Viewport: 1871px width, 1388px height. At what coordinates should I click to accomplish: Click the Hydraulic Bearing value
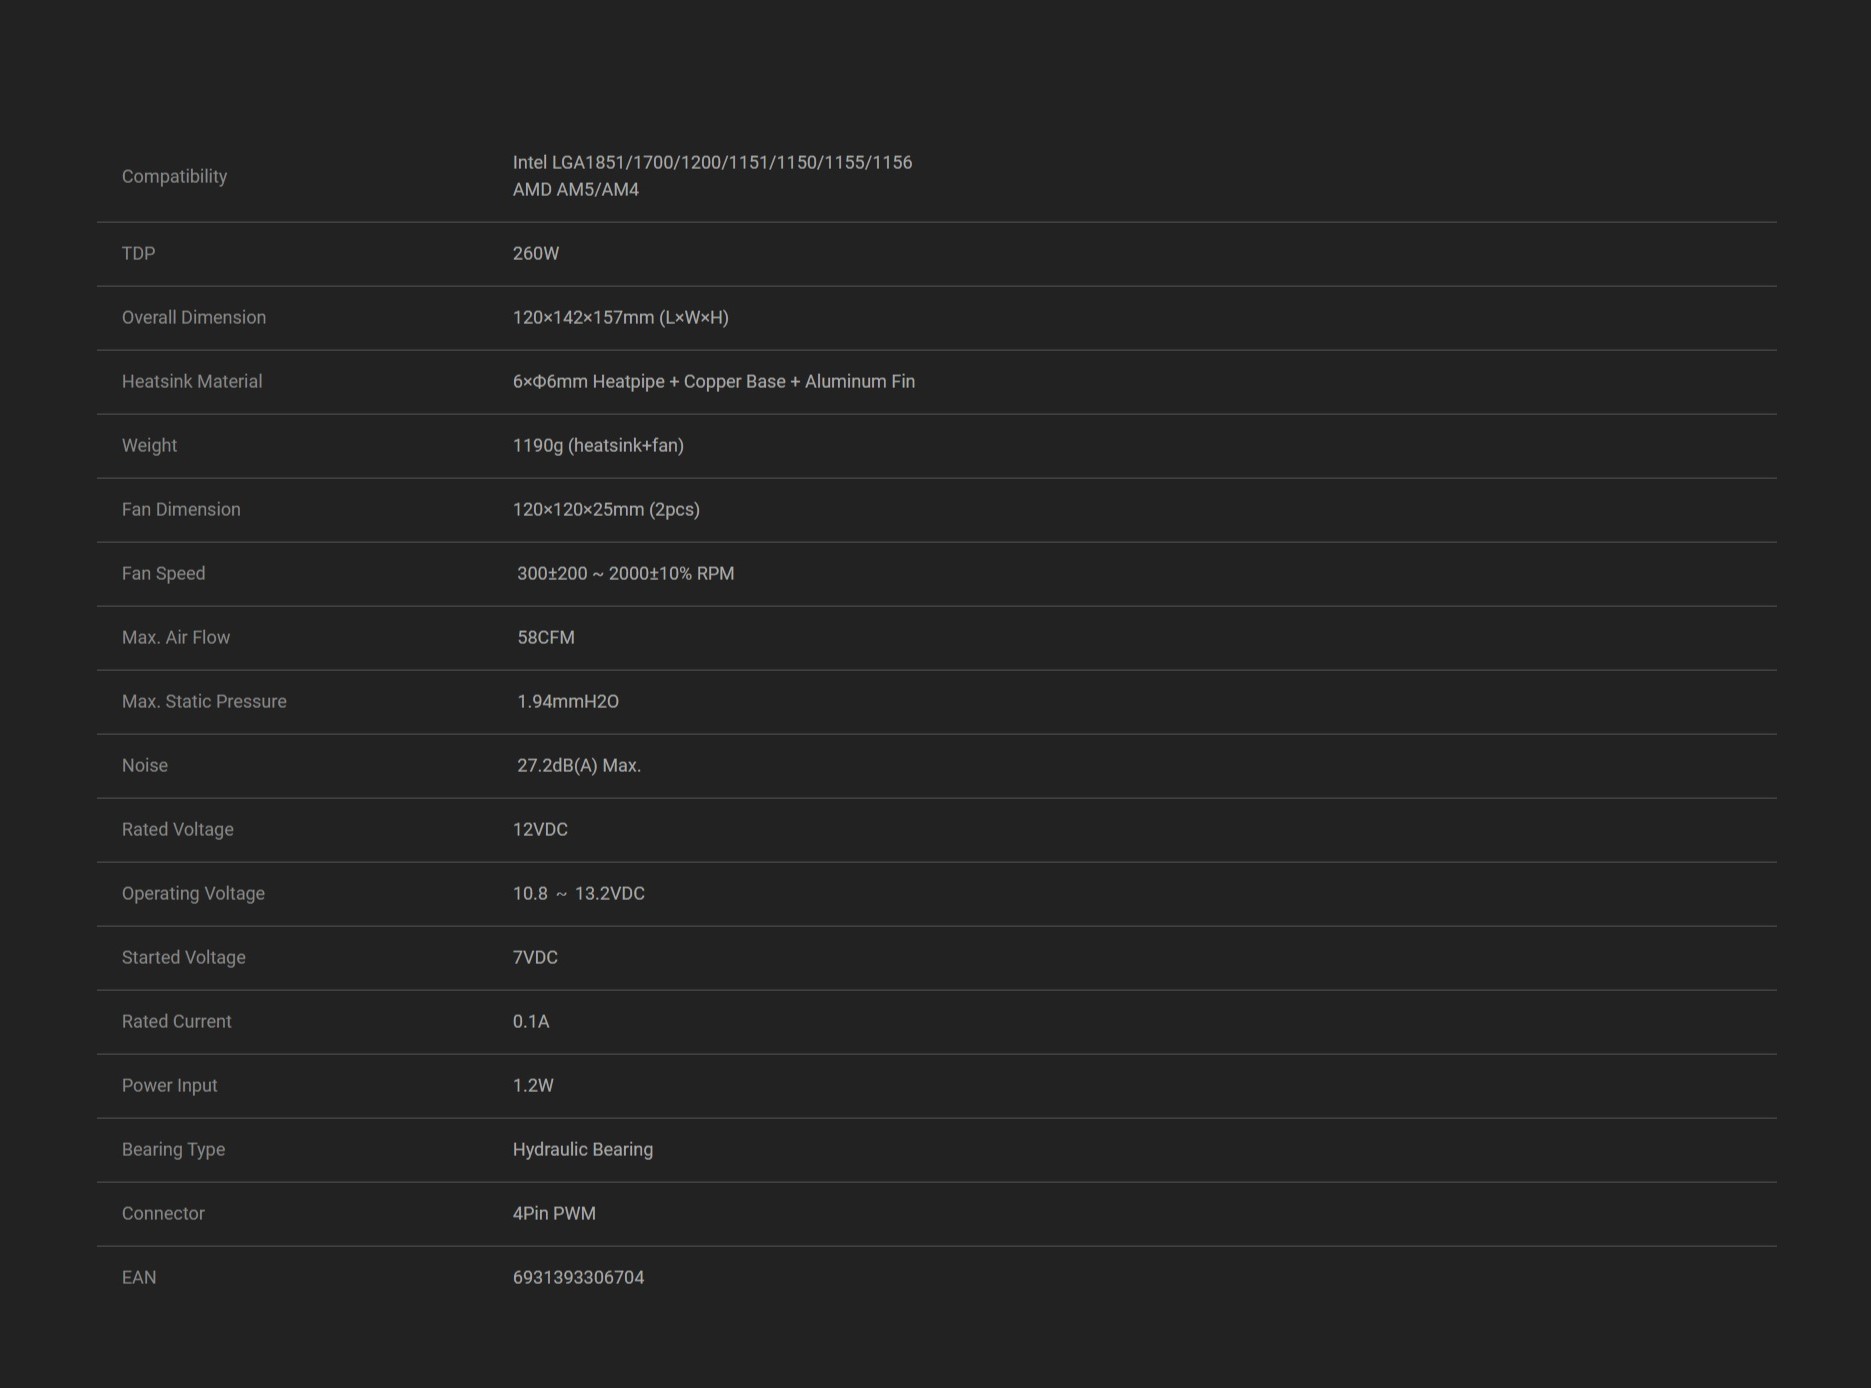[582, 1150]
